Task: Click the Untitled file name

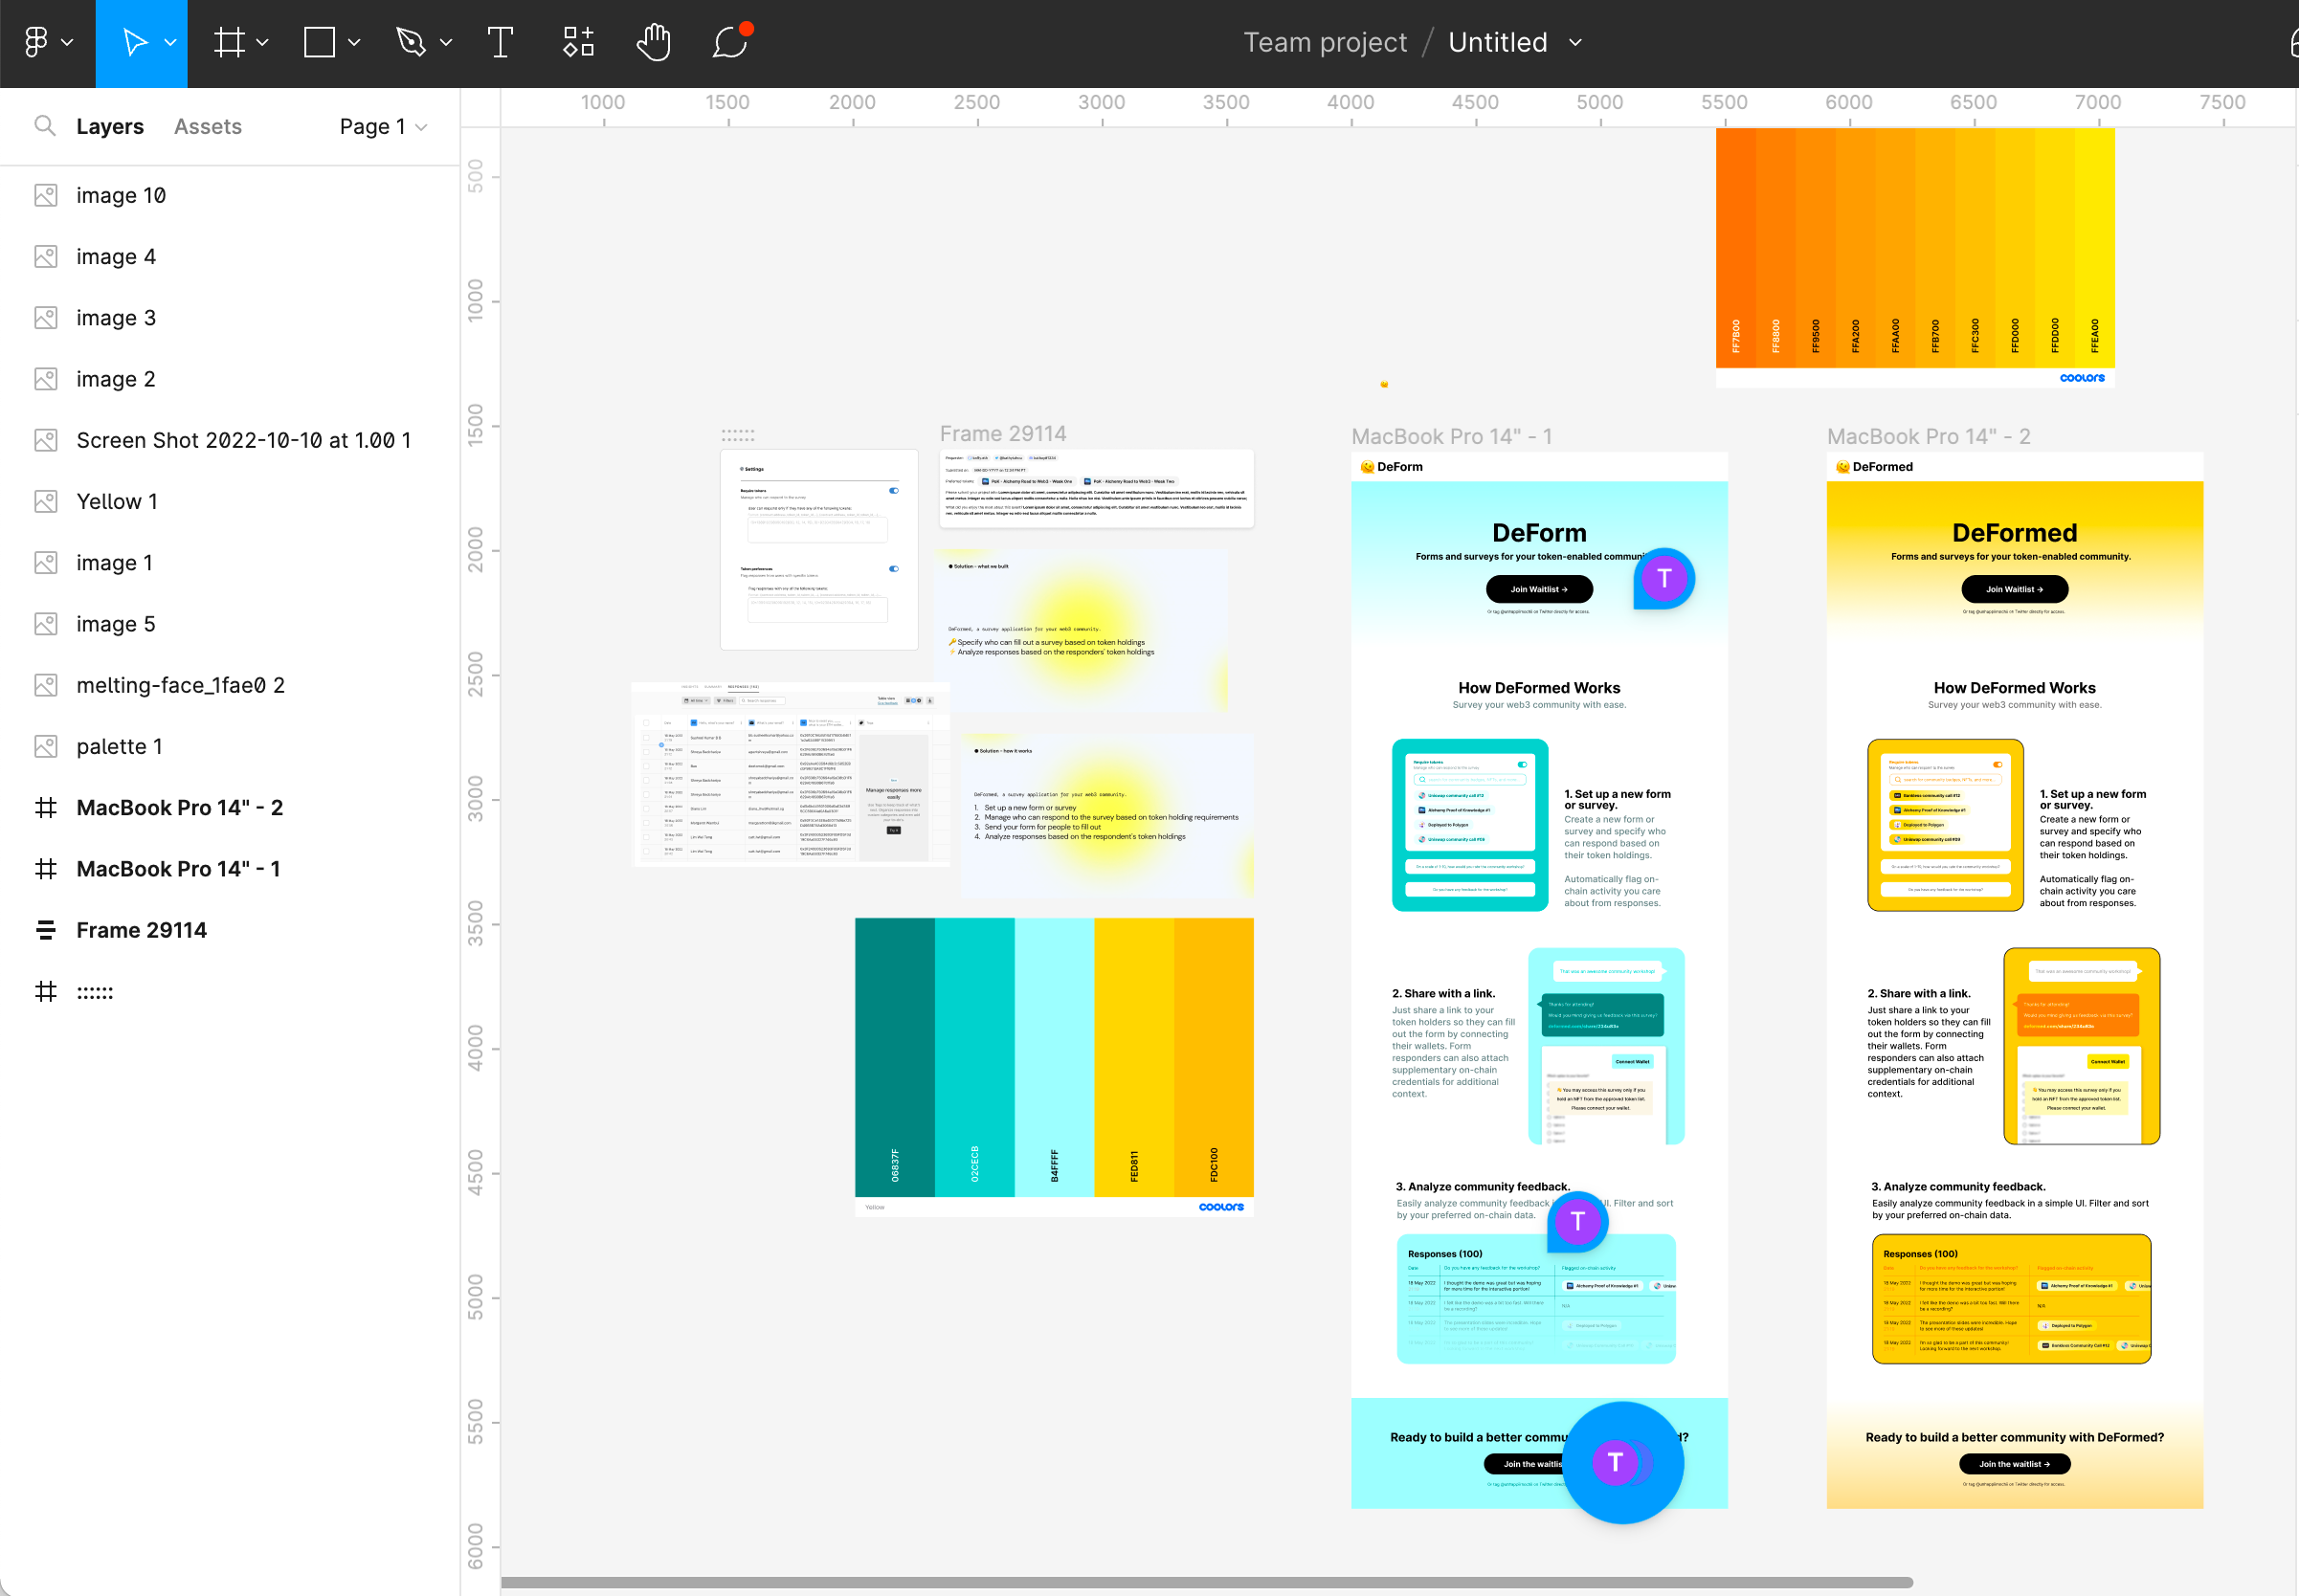Action: click(1498, 42)
